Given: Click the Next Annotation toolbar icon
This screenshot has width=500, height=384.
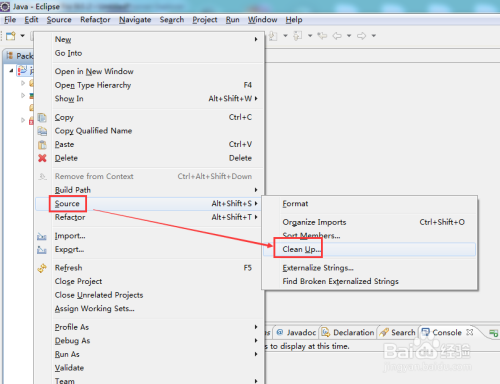Looking at the screenshot, I should click(x=273, y=35).
